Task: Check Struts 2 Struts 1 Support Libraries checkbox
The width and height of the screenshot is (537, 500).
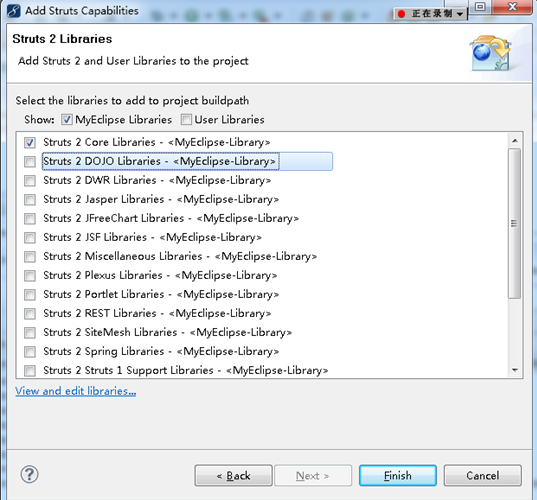Action: (x=30, y=371)
